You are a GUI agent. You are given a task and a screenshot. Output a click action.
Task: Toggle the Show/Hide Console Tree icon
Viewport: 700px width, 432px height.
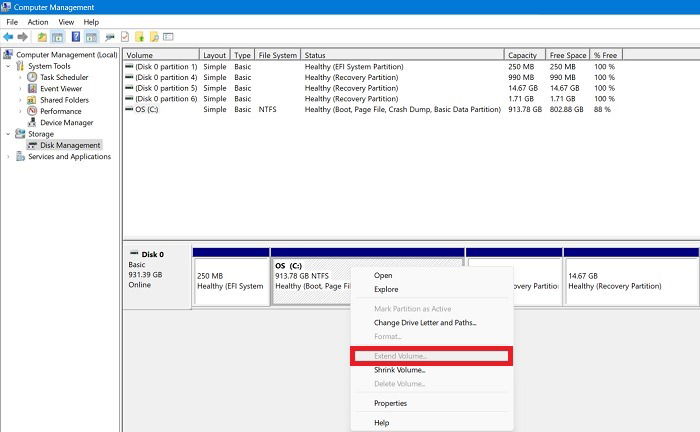pos(58,37)
